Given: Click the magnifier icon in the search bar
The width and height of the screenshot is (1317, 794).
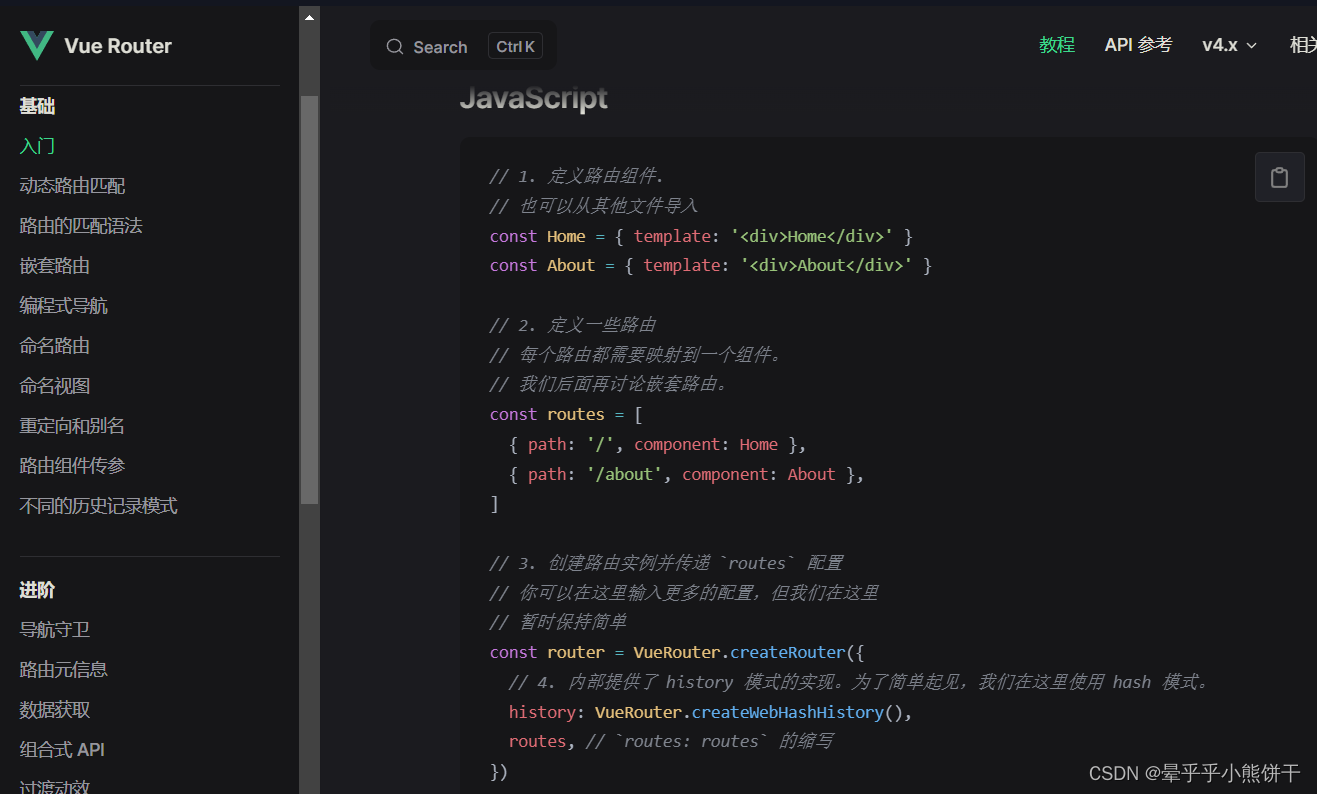Looking at the screenshot, I should pyautogui.click(x=395, y=46).
